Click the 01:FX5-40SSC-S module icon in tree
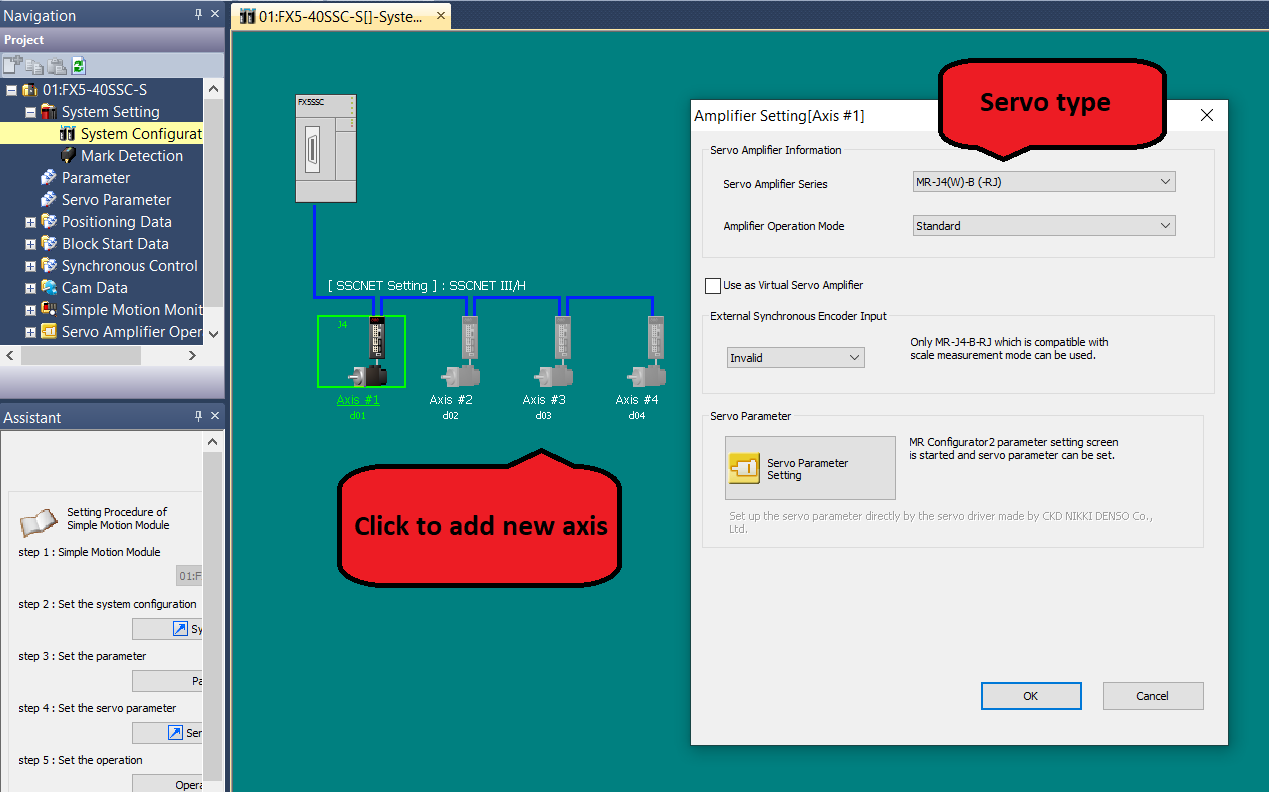Image resolution: width=1269 pixels, height=792 pixels. pos(30,90)
